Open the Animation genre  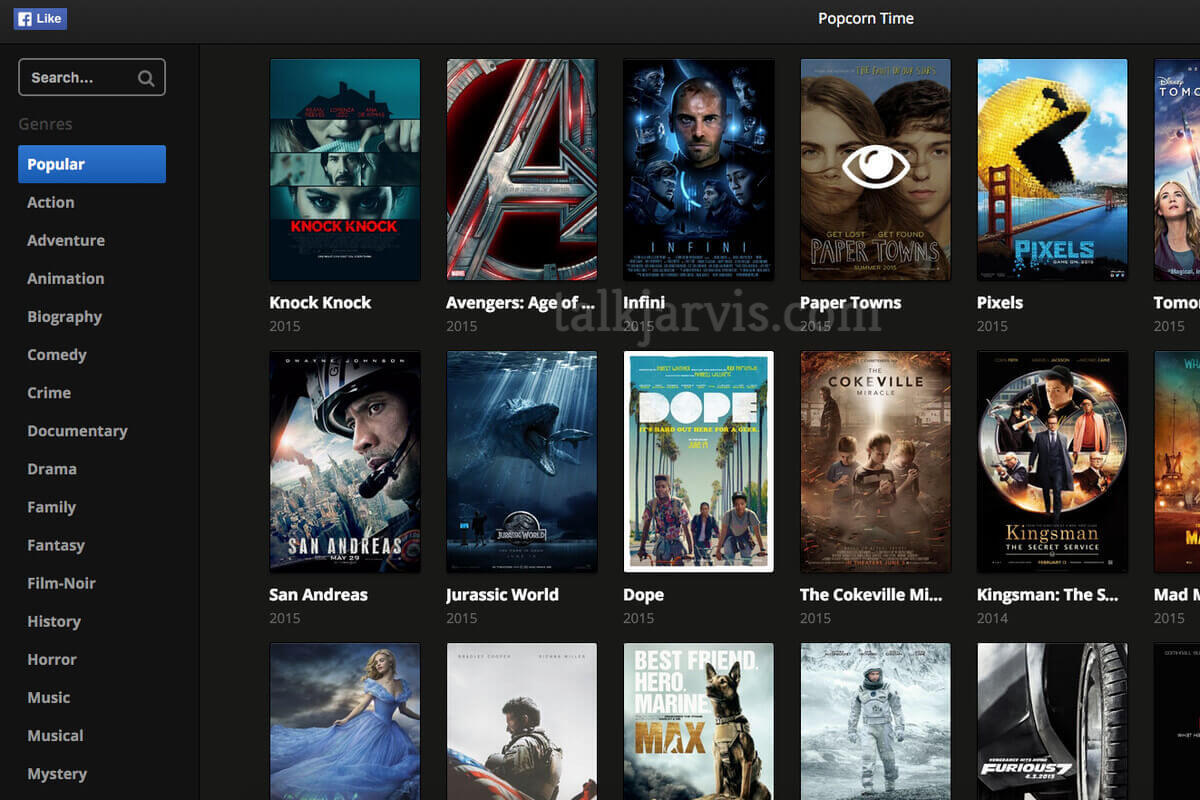(66, 278)
